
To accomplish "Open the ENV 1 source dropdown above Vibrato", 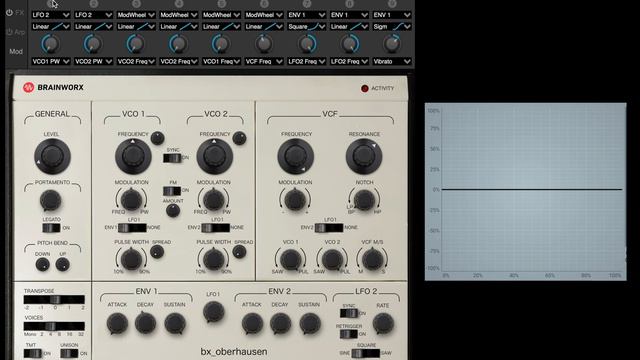I will tap(392, 15).
